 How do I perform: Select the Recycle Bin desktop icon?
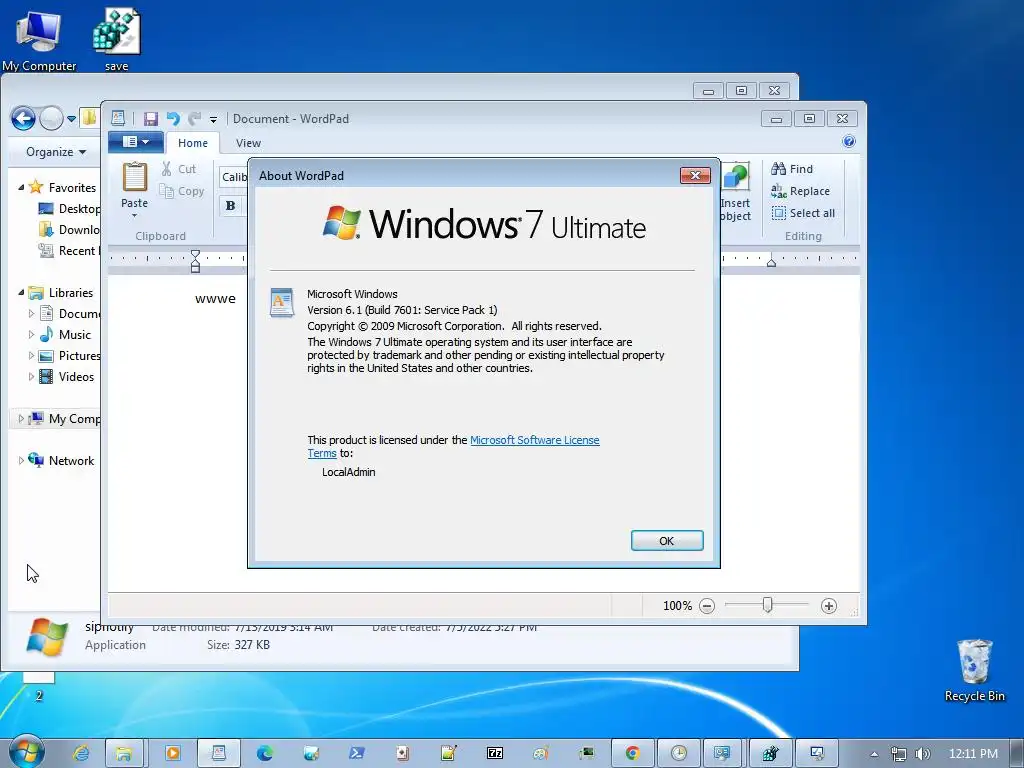974,671
